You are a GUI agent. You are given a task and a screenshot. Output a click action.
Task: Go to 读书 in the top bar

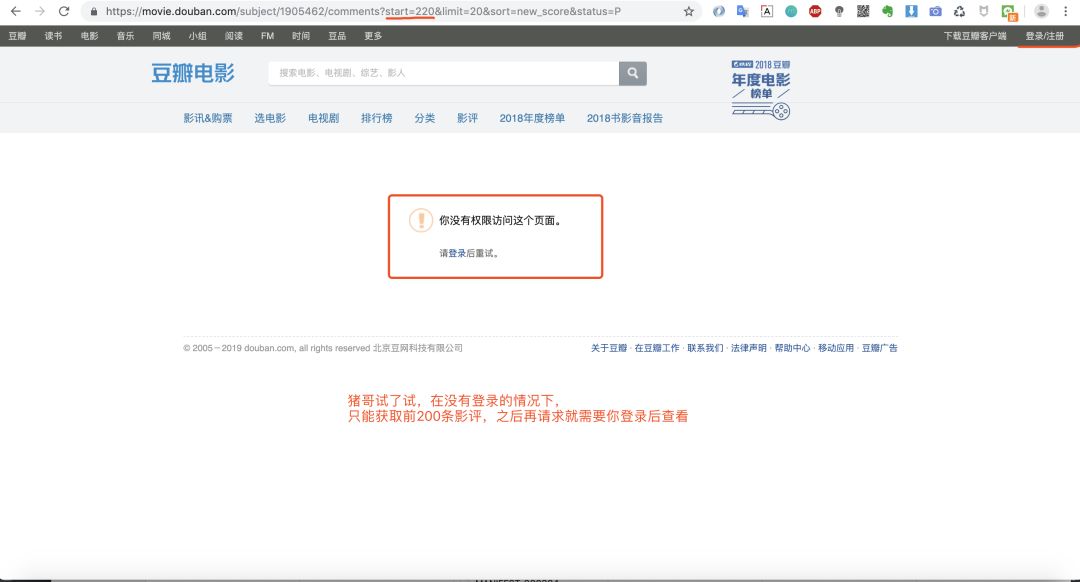coord(53,36)
